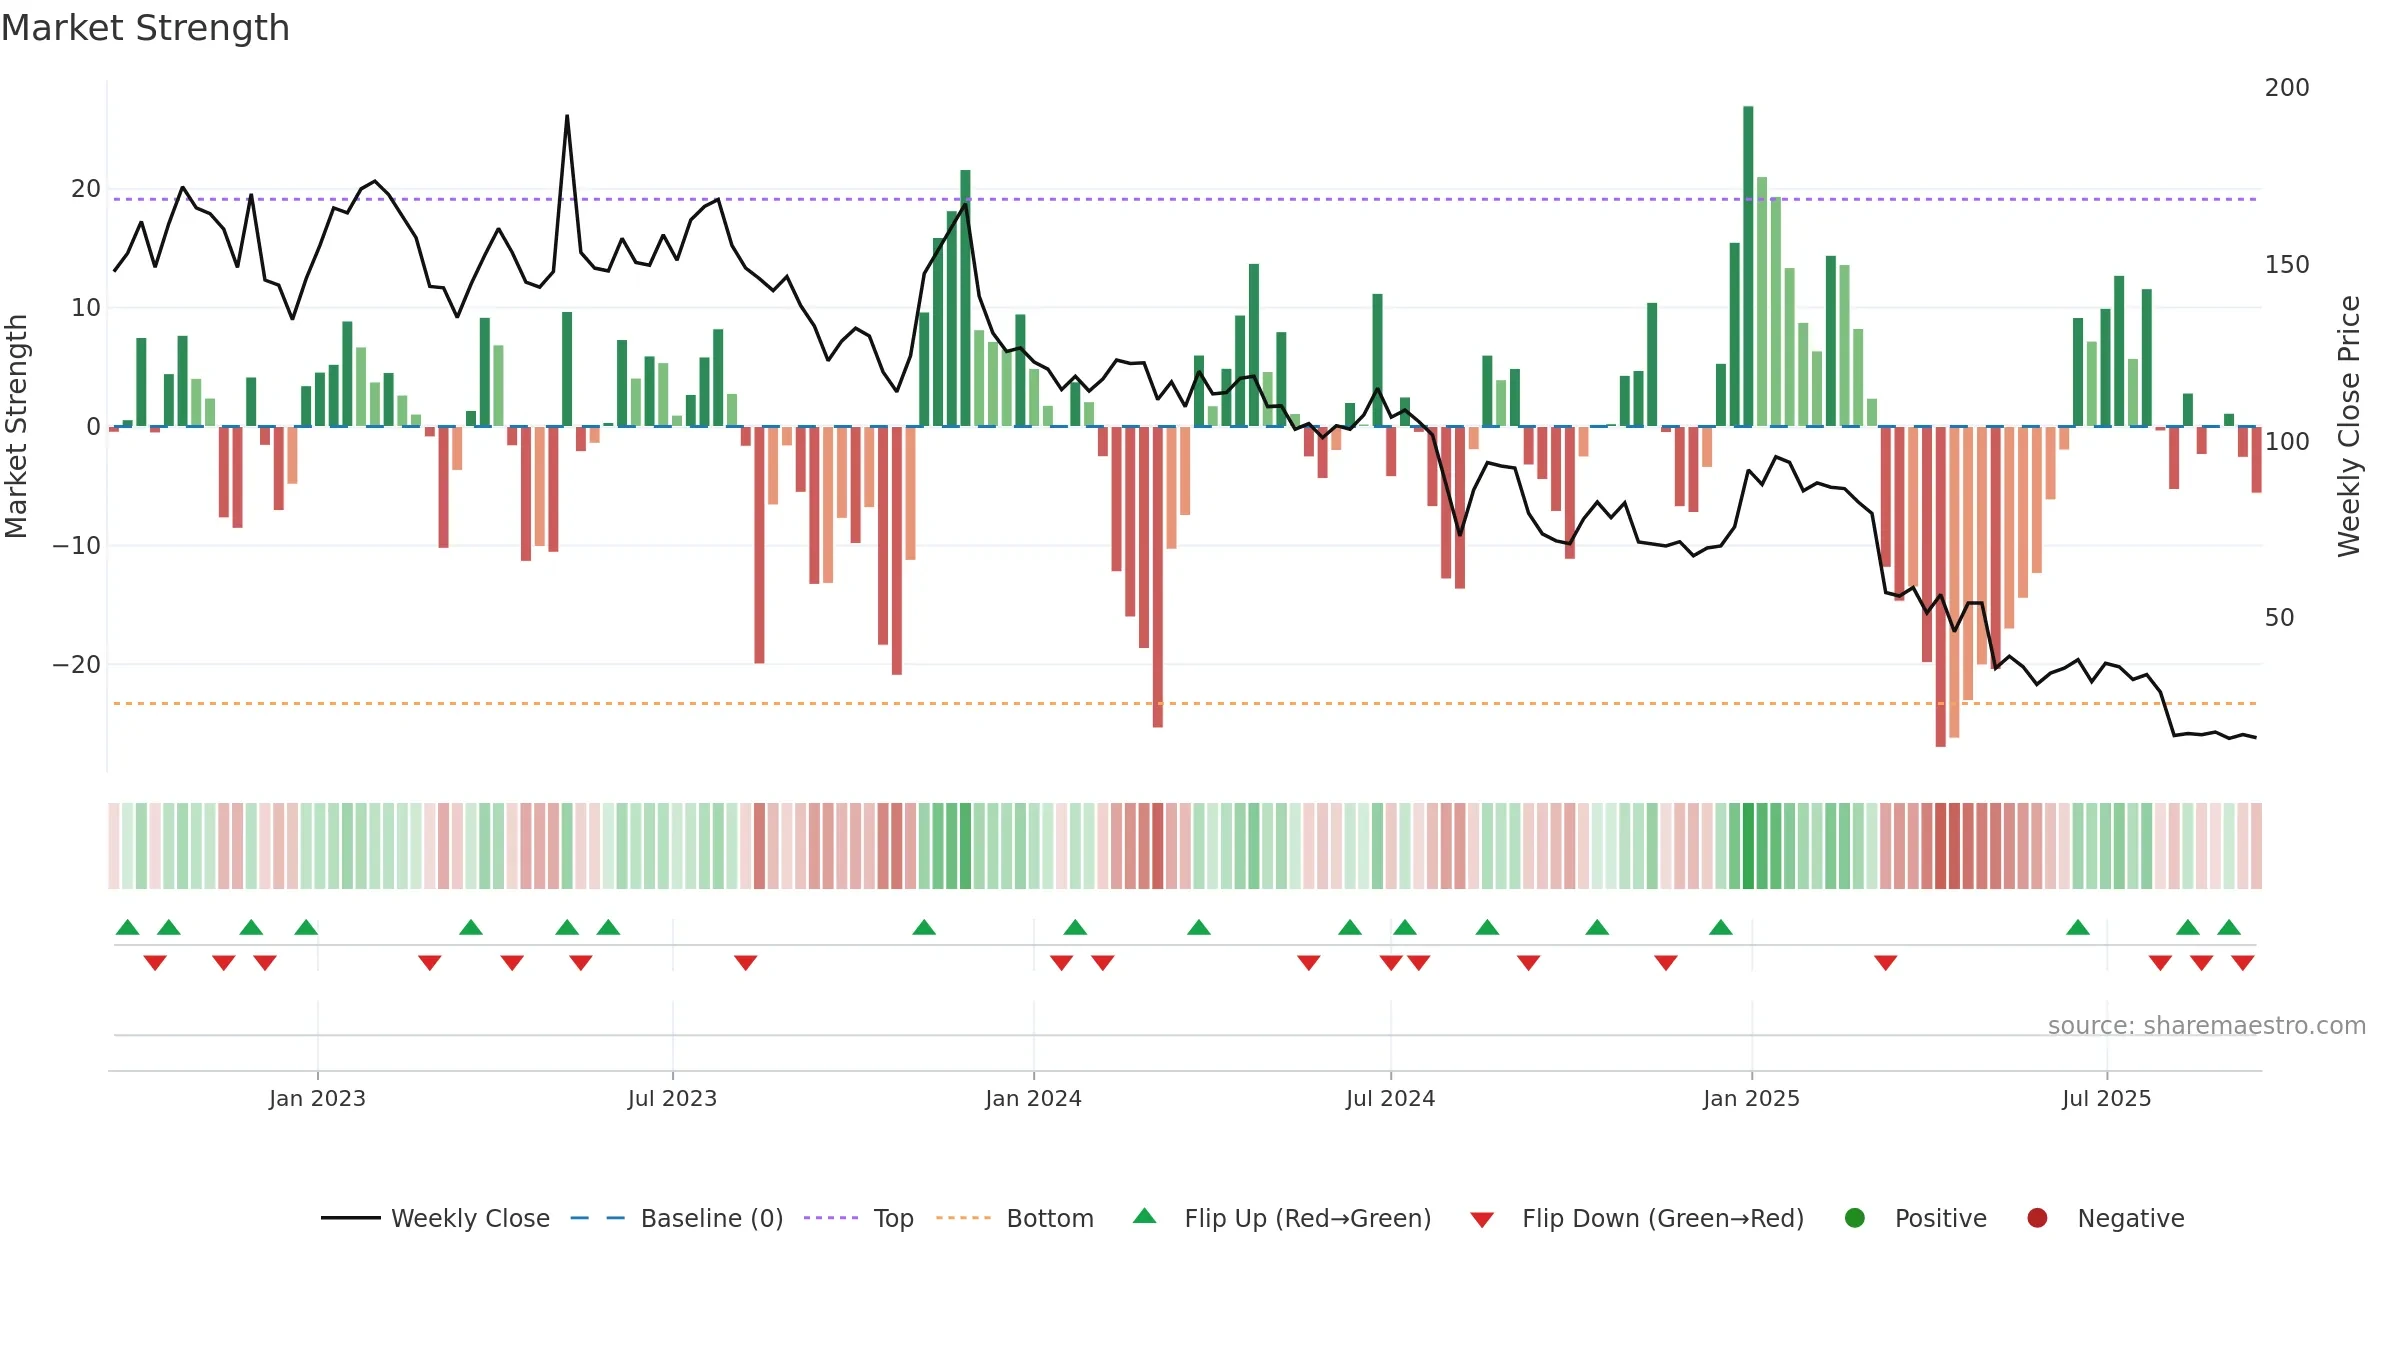Screen dimensions: 2400x1350
Task: Click the 20 tick on the strength axis
Action: [x=86, y=189]
